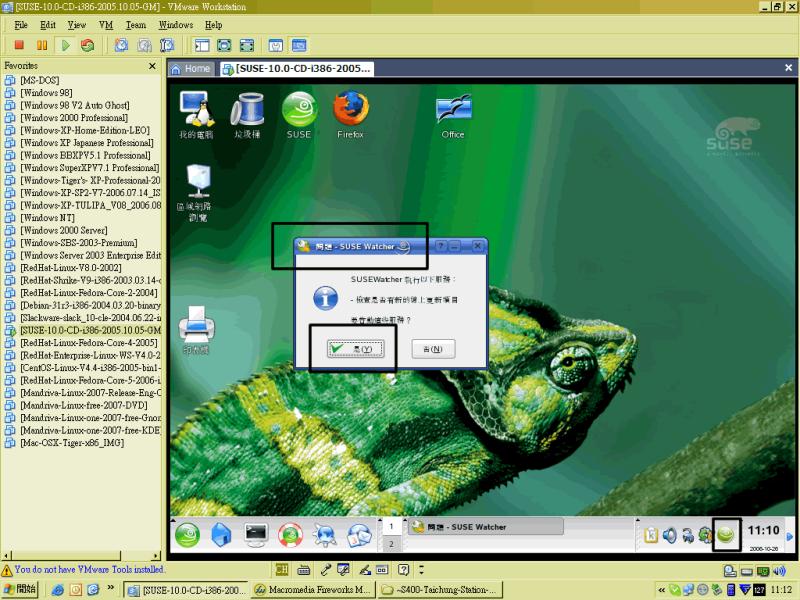Switch to virtual desktop 1 in pager
This screenshot has width=800, height=600.
pos(391,527)
